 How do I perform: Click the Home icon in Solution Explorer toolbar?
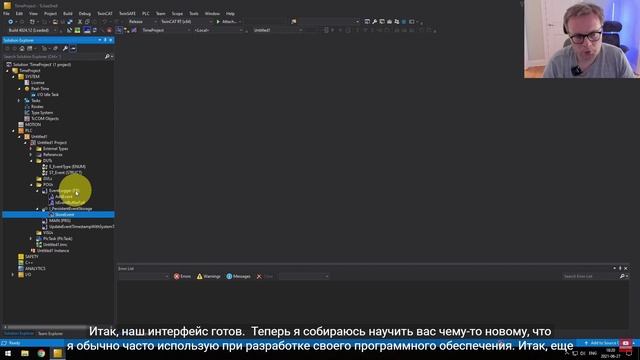pyautogui.click(x=22, y=49)
